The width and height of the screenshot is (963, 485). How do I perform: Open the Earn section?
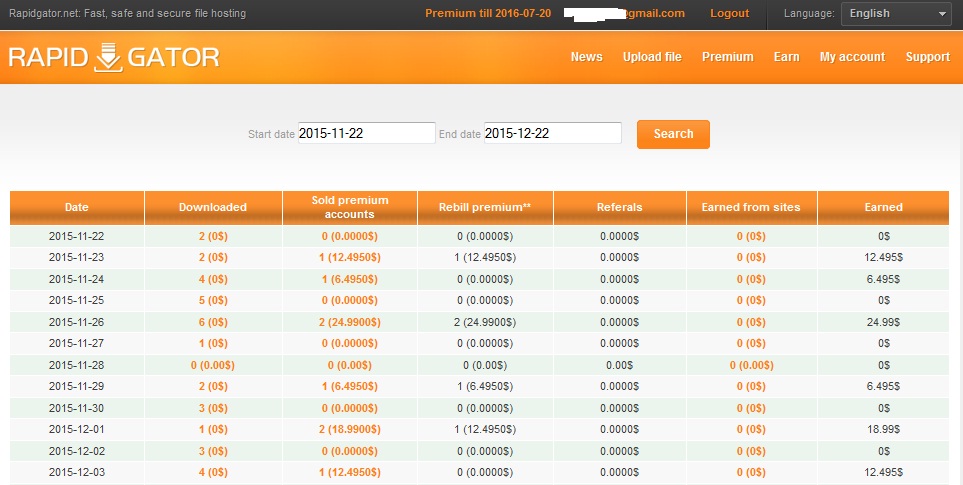pyautogui.click(x=786, y=57)
